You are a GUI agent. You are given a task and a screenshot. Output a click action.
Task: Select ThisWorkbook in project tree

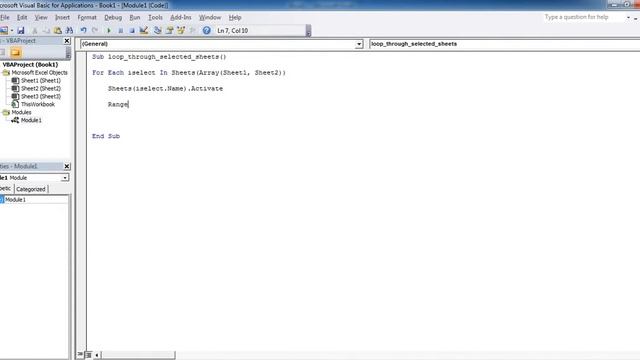[x=33, y=104]
